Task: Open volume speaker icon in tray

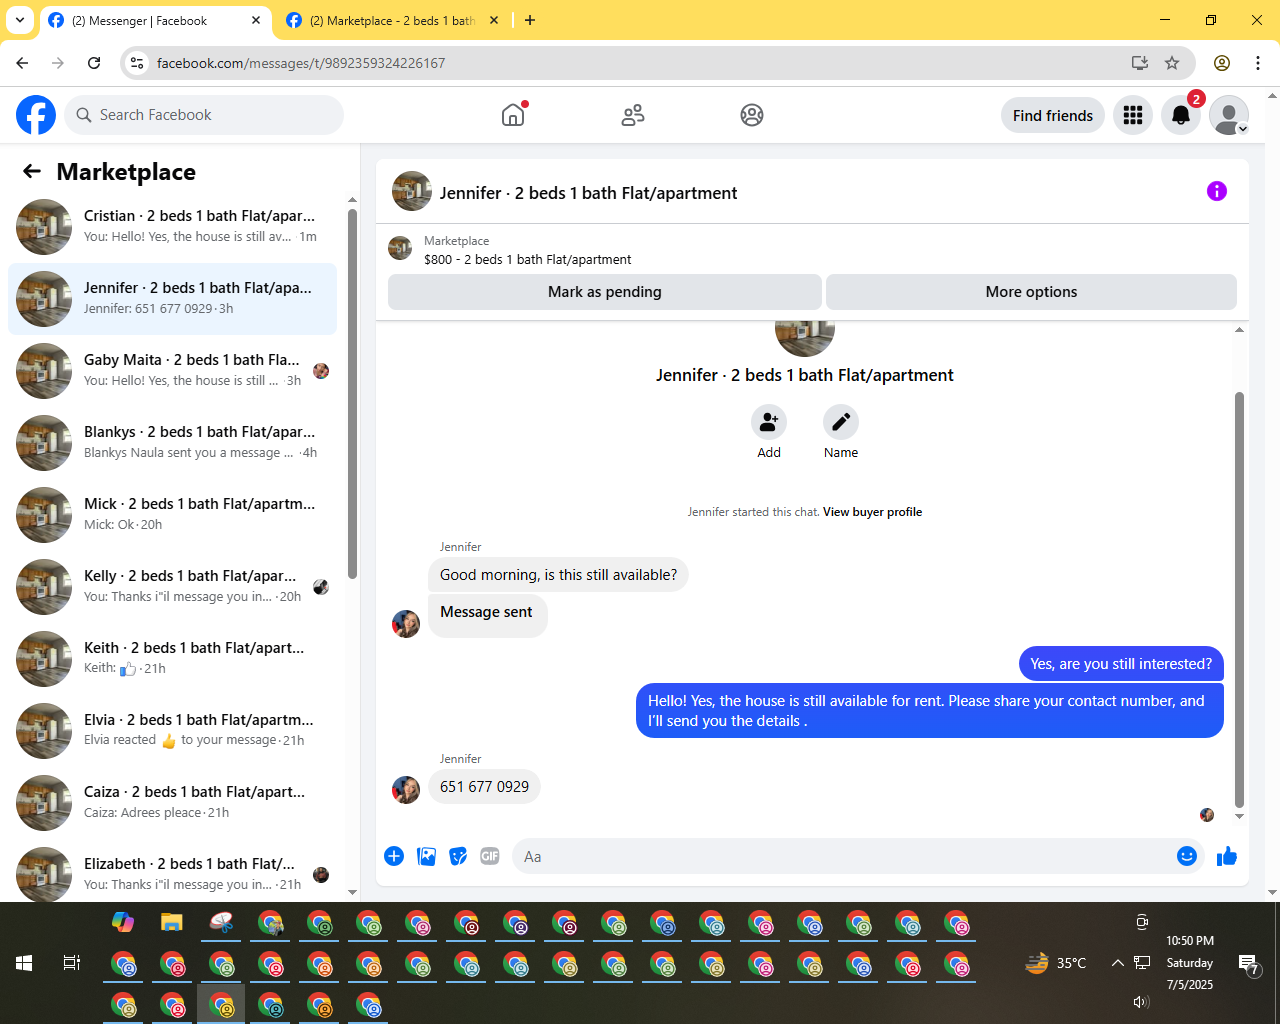Action: (x=1141, y=1002)
